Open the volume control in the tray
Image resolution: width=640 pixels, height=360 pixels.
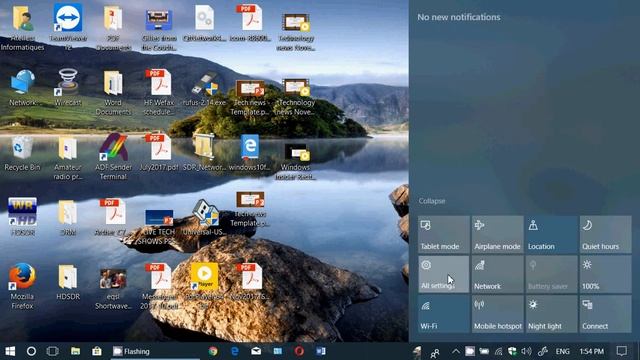pyautogui.click(x=527, y=351)
